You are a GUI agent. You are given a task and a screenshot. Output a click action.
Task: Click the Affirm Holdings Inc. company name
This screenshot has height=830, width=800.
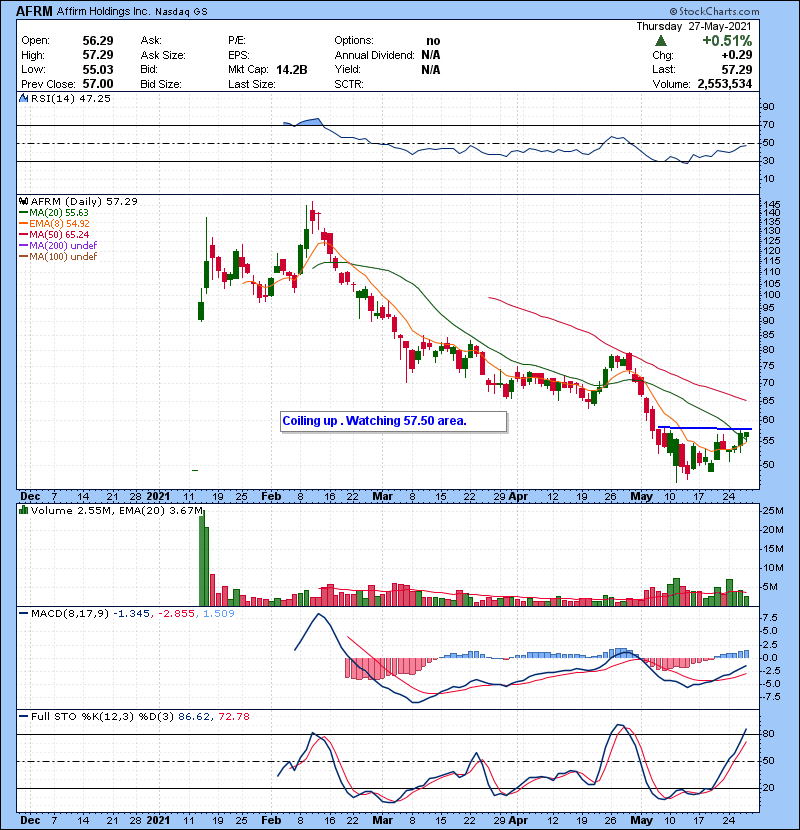click(103, 11)
